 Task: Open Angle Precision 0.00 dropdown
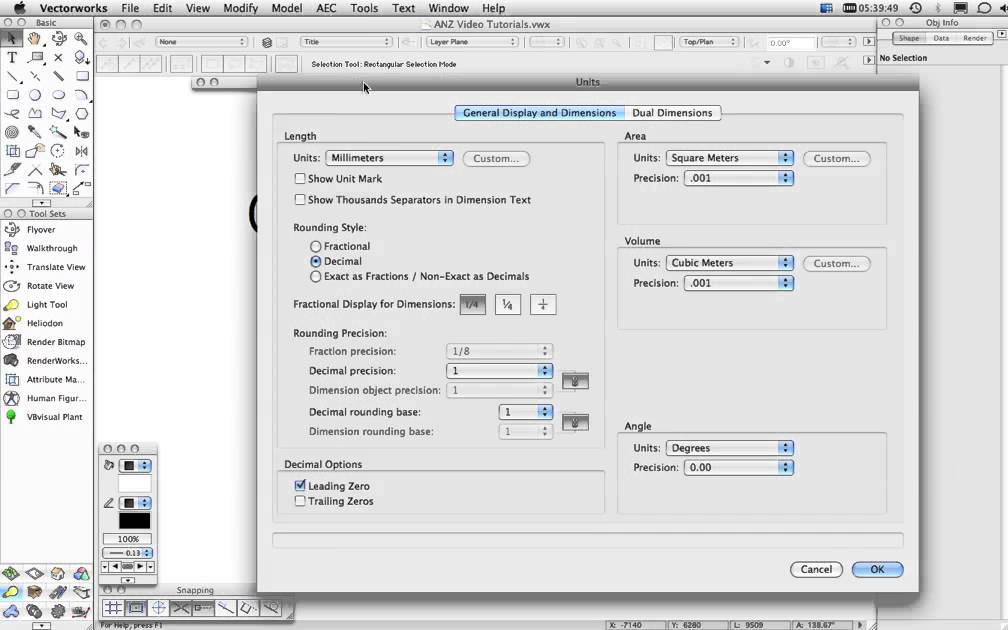pos(739,468)
